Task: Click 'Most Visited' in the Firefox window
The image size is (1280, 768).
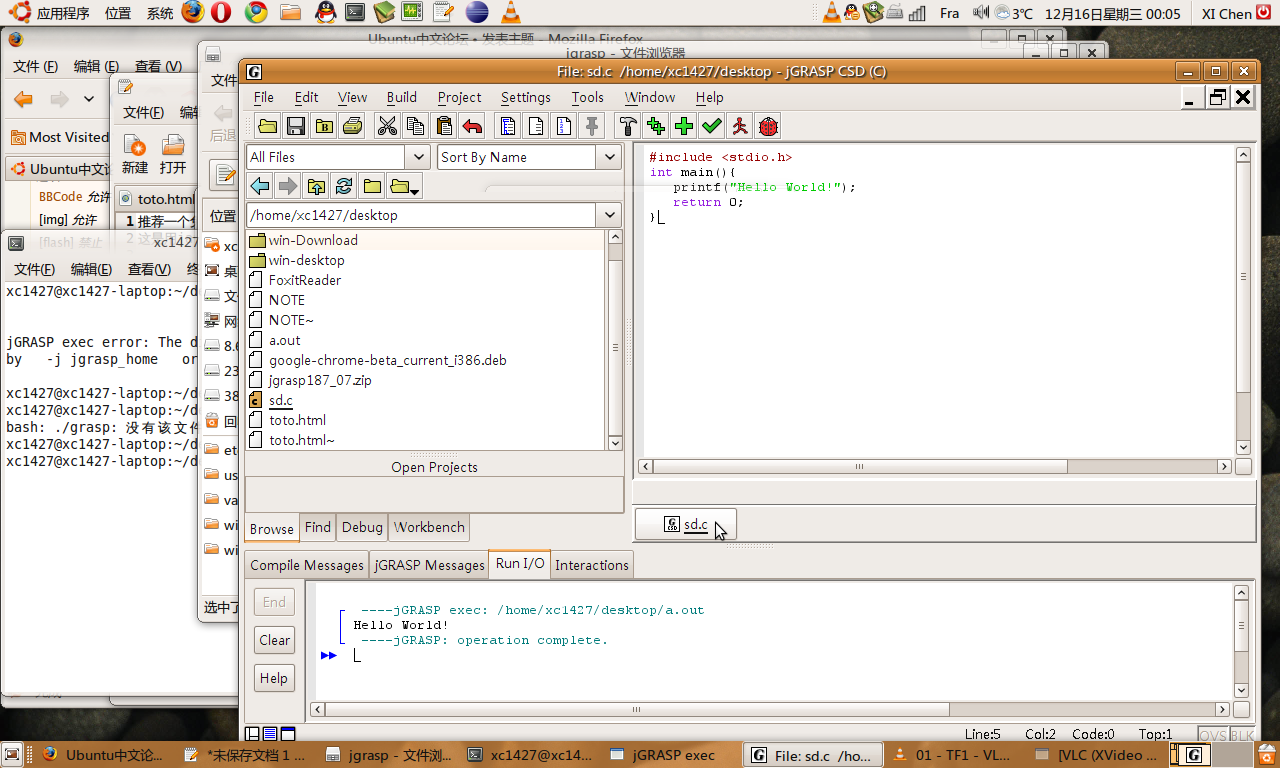Action: tap(59, 137)
